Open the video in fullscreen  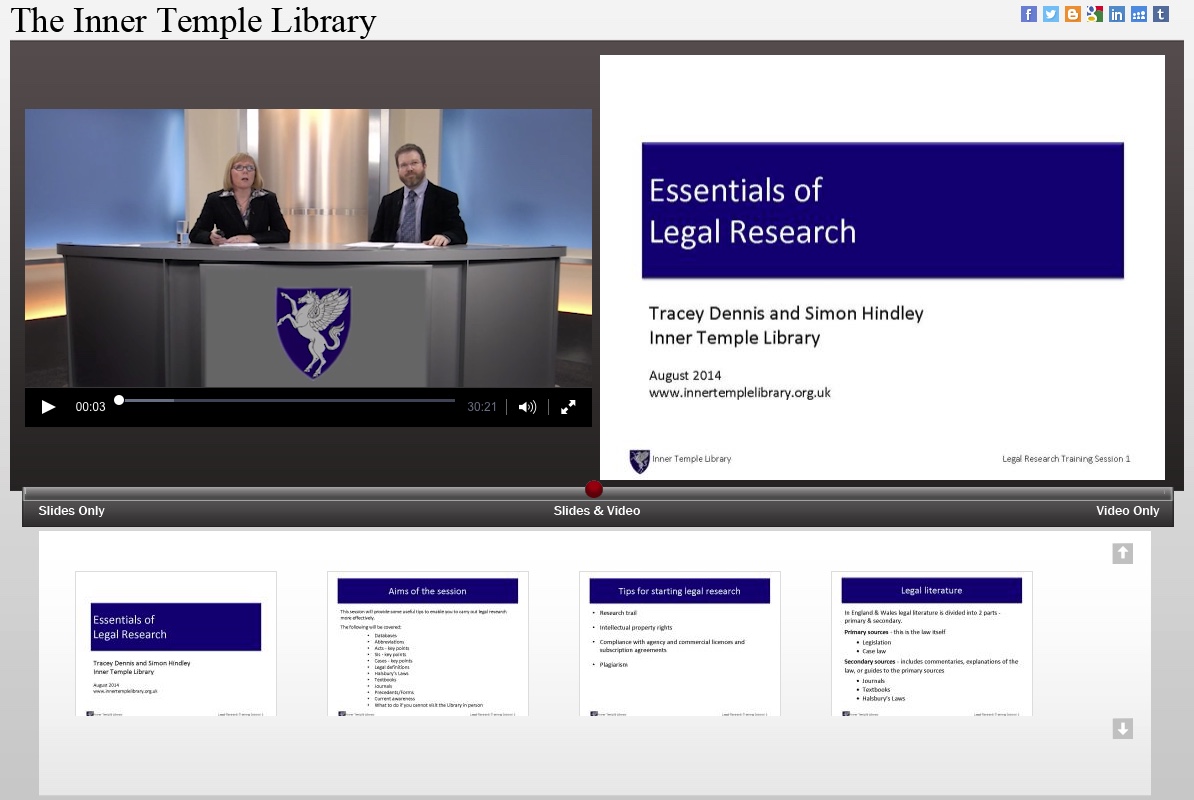[x=568, y=407]
